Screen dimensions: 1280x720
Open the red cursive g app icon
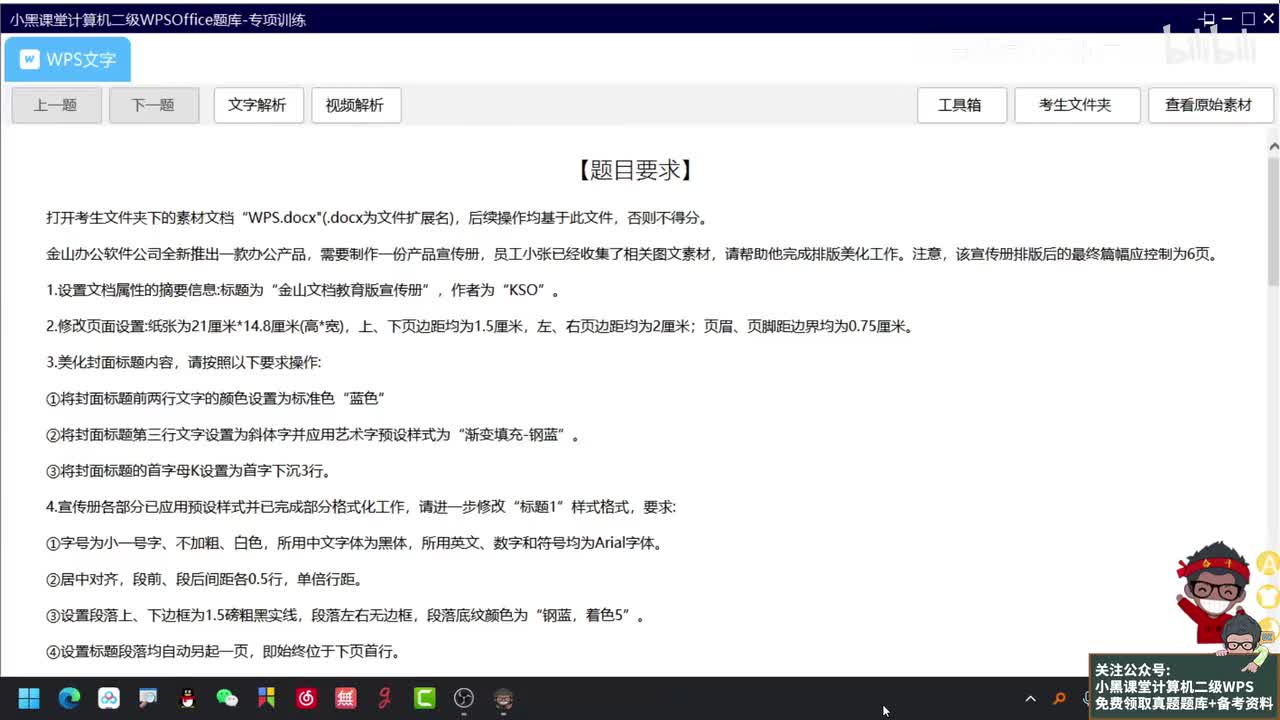tap(385, 698)
